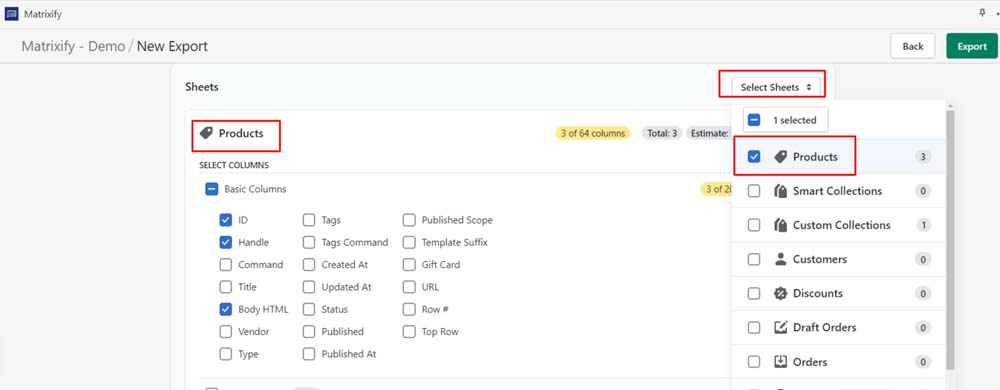Click the sheets dropdown list scrollbar
The image size is (1000, 390).
[950, 240]
